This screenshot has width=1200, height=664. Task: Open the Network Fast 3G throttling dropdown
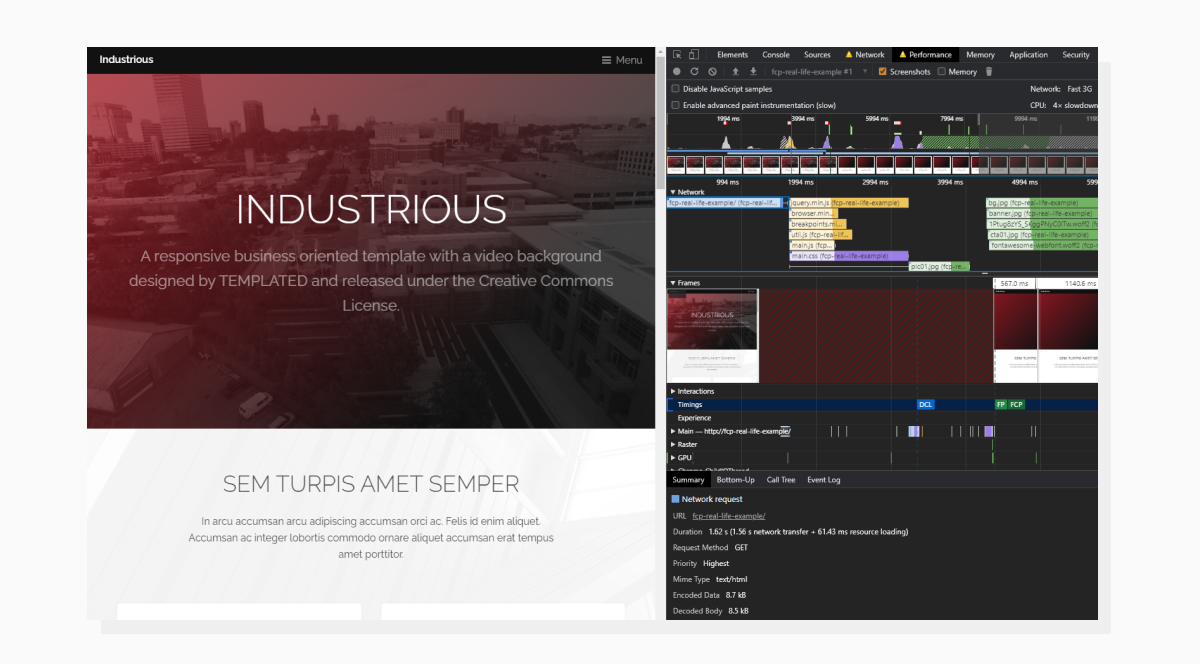tap(1079, 88)
